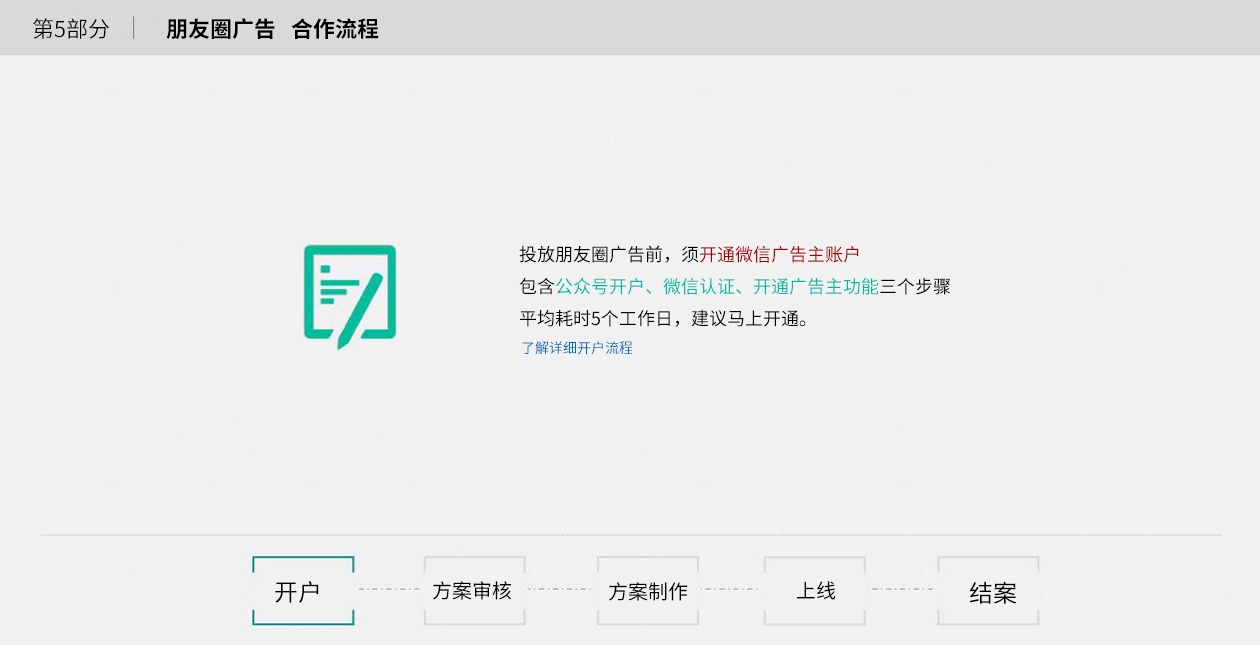Viewport: 1260px width, 645px height.
Task: Select the 开户 step
Action: tap(303, 591)
